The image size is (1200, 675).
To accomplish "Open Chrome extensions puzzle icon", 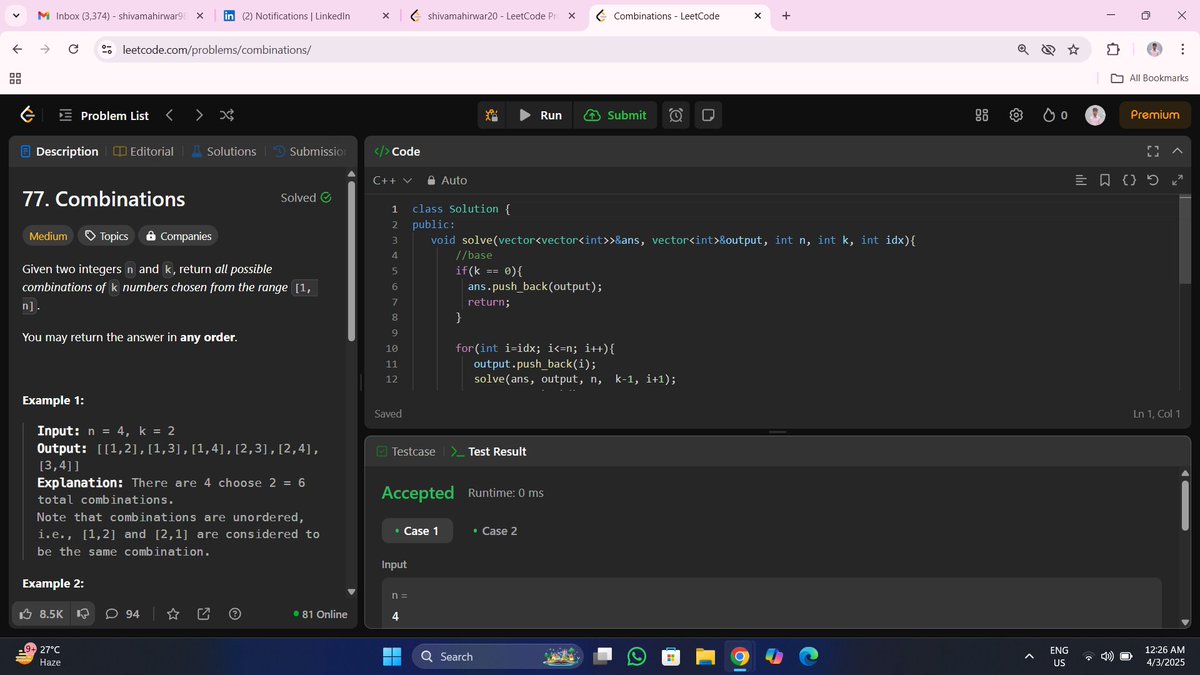I will pos(1113,49).
